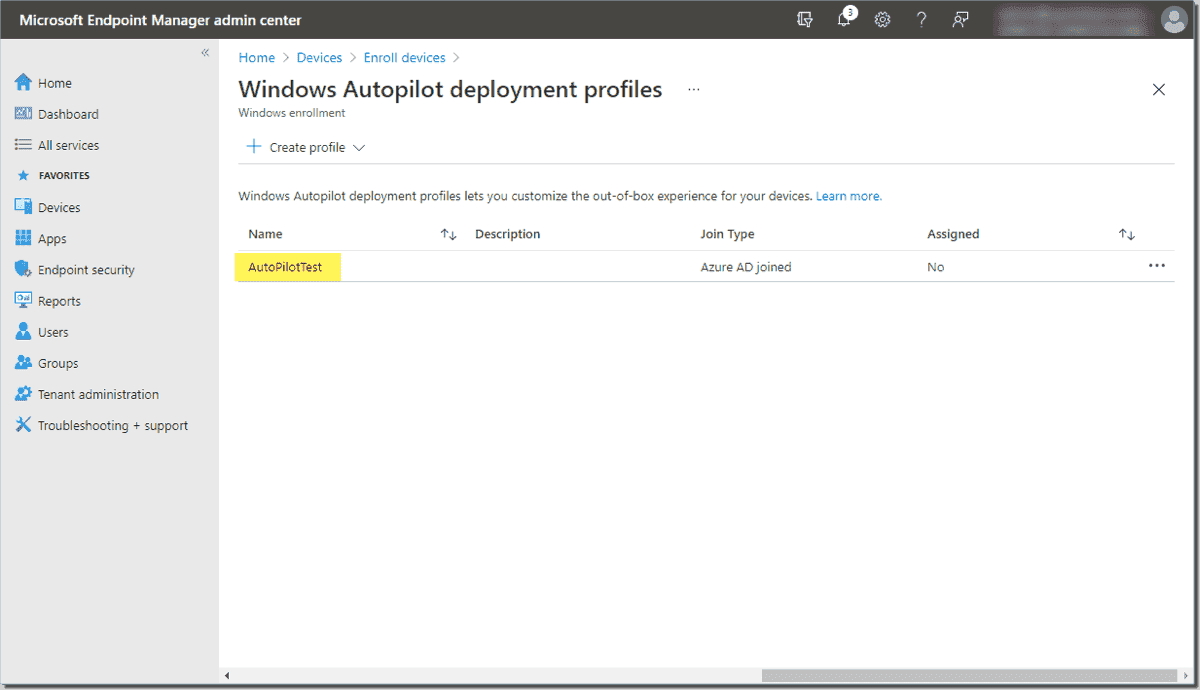Sort by Assigned column arrows
This screenshot has height=690, width=1200.
click(1127, 234)
